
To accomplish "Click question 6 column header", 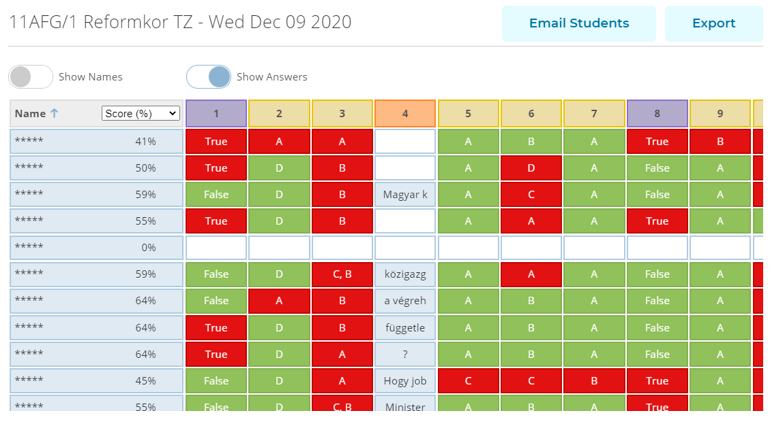I will coord(531,114).
